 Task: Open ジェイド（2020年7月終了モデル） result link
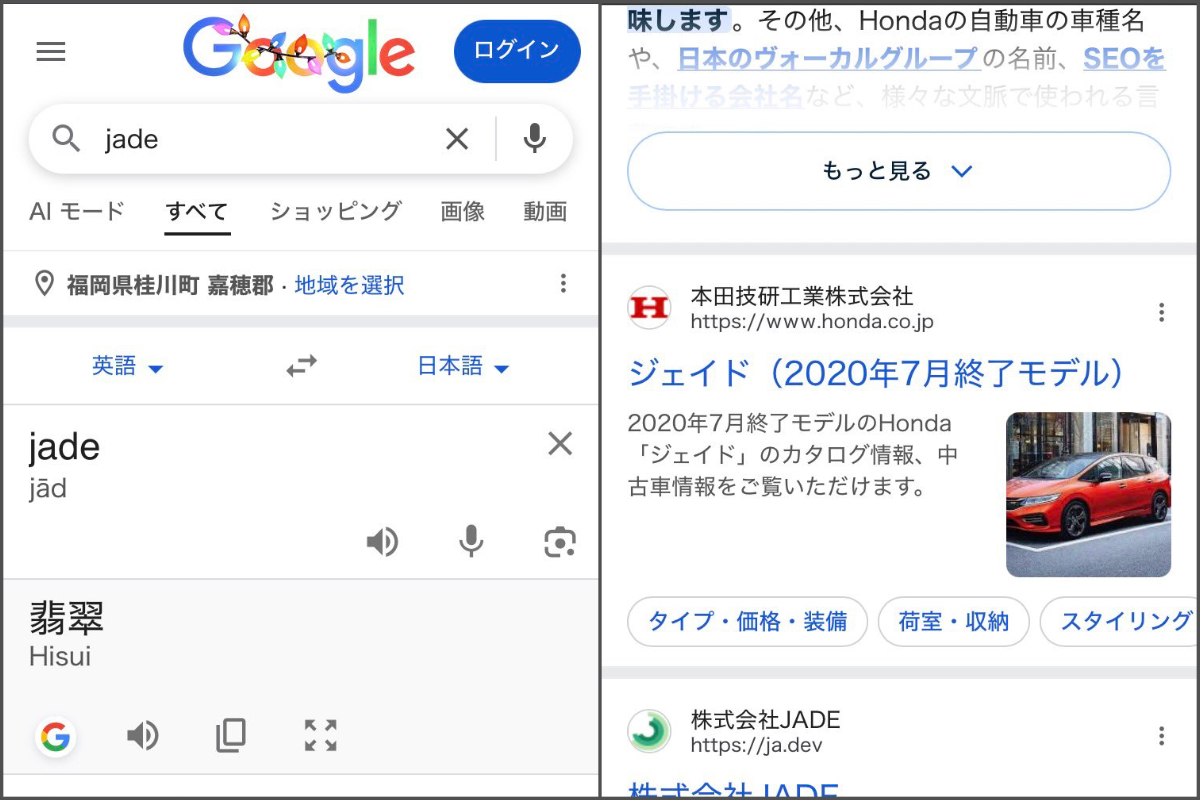pyautogui.click(x=876, y=373)
